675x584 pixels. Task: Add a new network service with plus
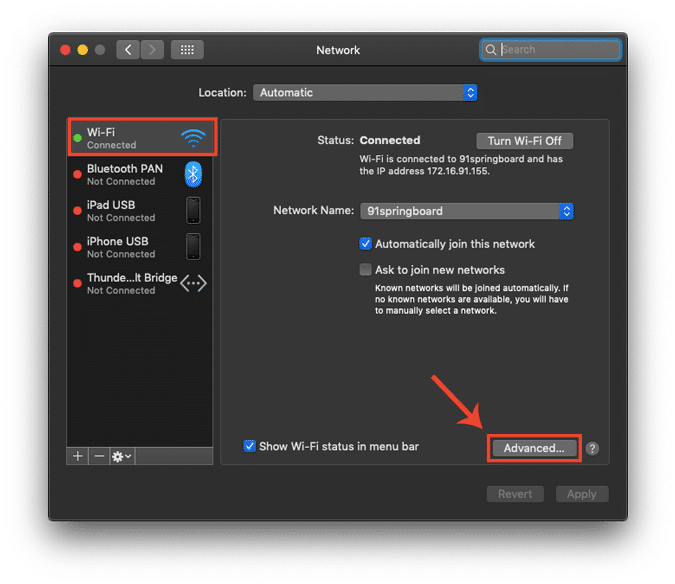coord(78,456)
